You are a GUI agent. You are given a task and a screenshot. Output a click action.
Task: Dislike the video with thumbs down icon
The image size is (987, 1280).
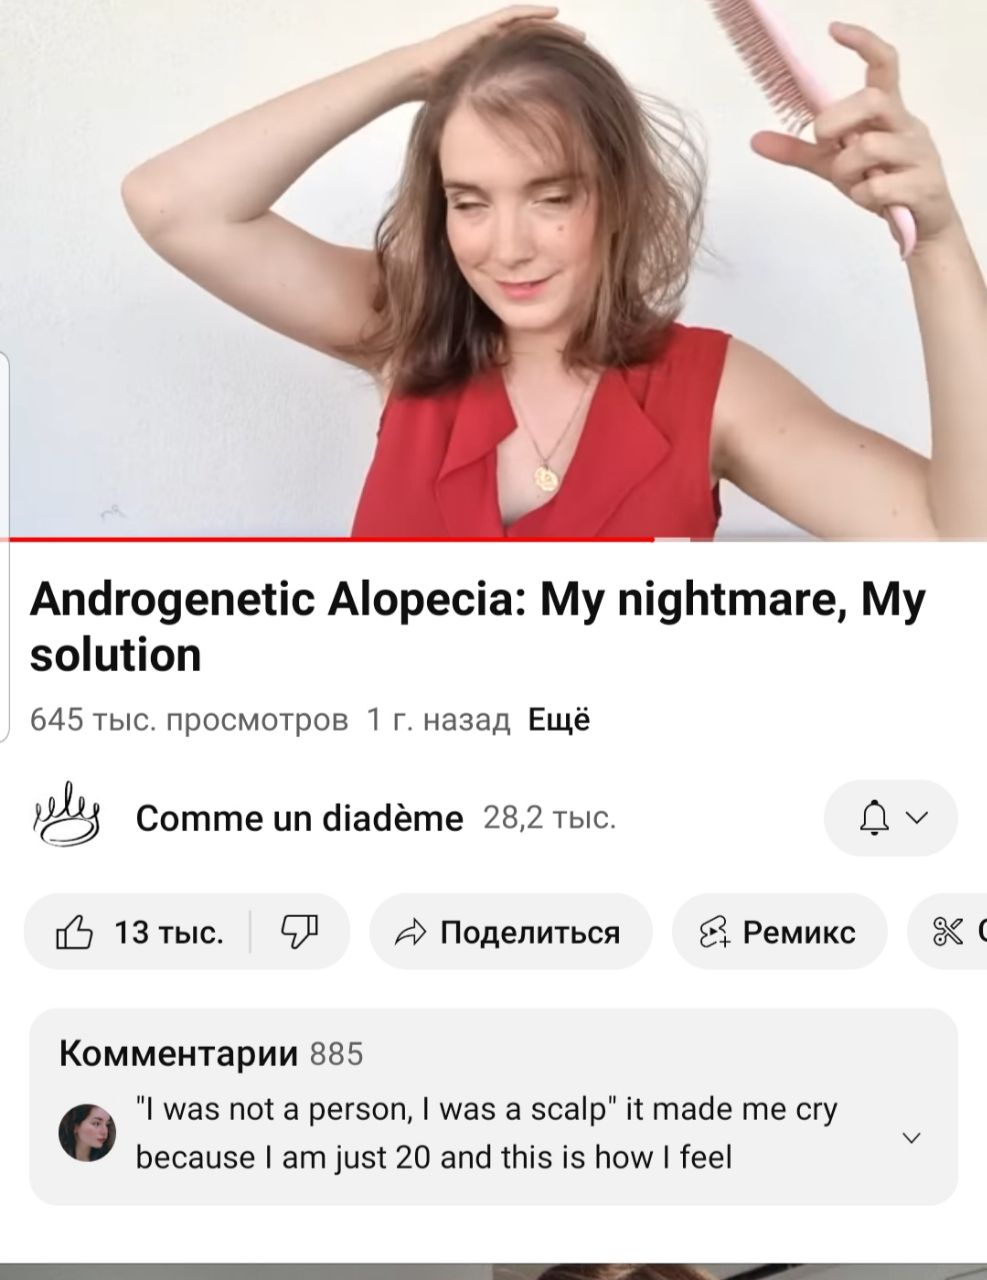[299, 932]
